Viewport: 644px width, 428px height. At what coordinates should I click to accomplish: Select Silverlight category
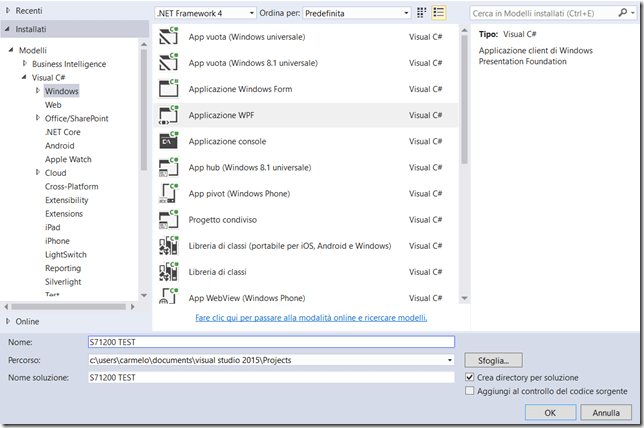click(63, 281)
